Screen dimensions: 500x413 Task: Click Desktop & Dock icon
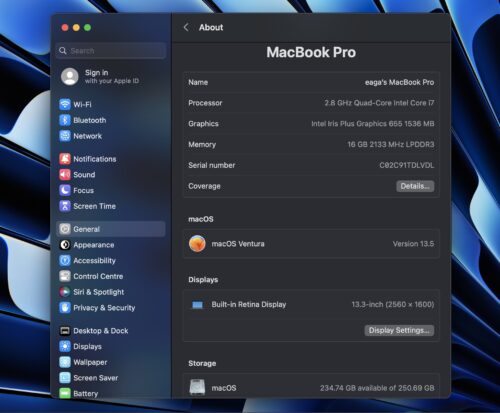tap(65, 331)
